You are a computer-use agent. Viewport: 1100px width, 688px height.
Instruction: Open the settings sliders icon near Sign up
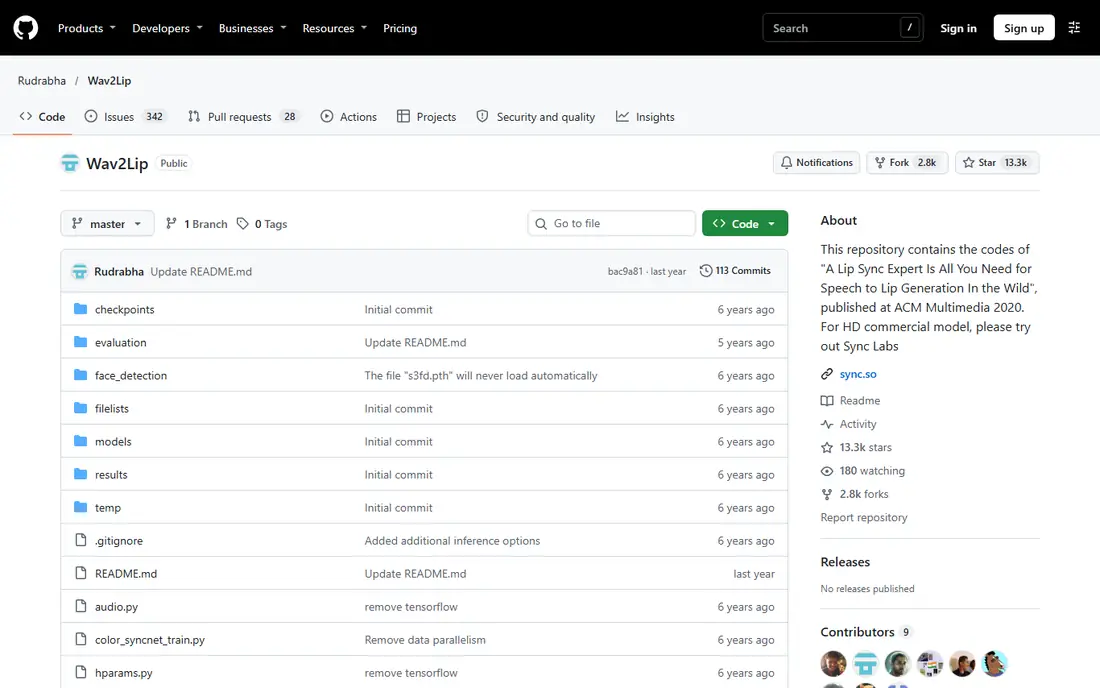1074,28
